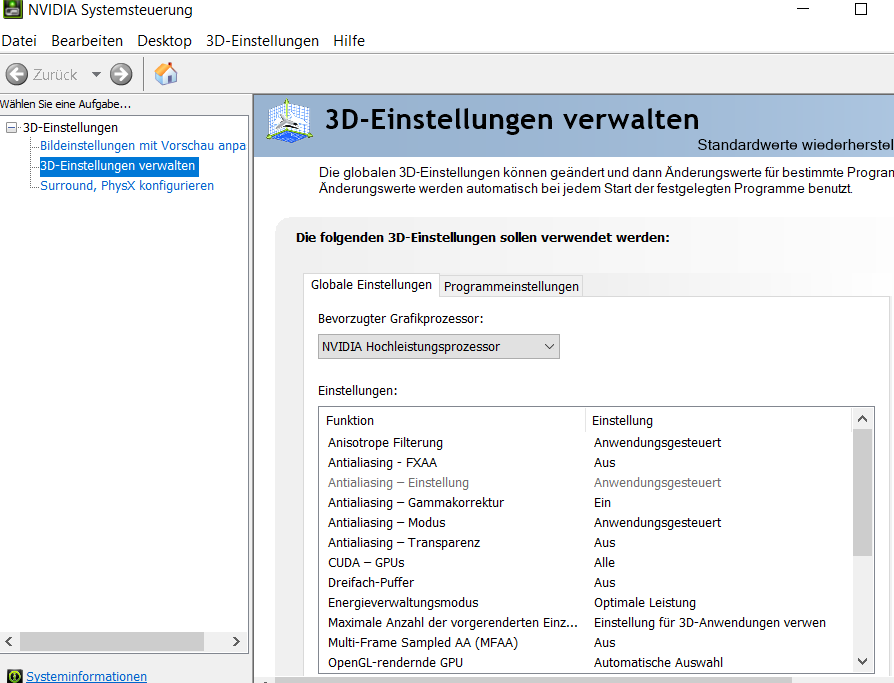Select the OpenGL-rendernde GPU row
This screenshot has height=683, width=894.
pyautogui.click(x=585, y=662)
